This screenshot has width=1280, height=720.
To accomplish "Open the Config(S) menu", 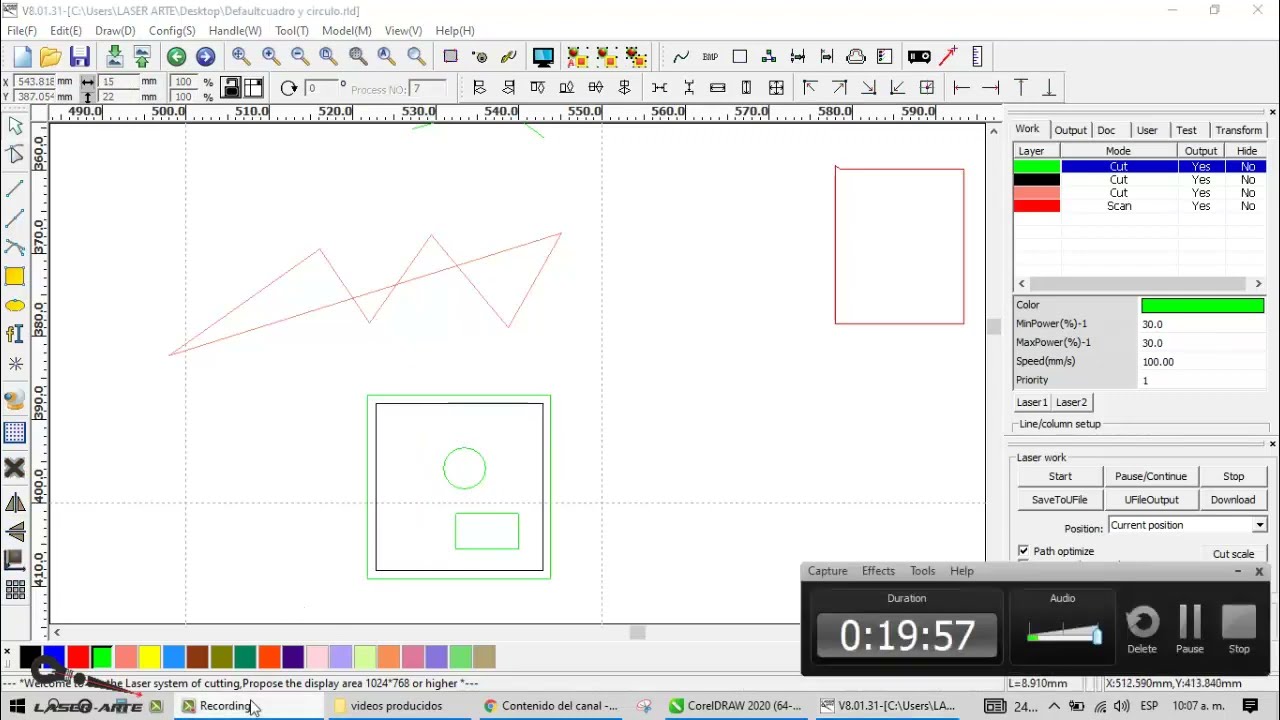I will pyautogui.click(x=172, y=31).
